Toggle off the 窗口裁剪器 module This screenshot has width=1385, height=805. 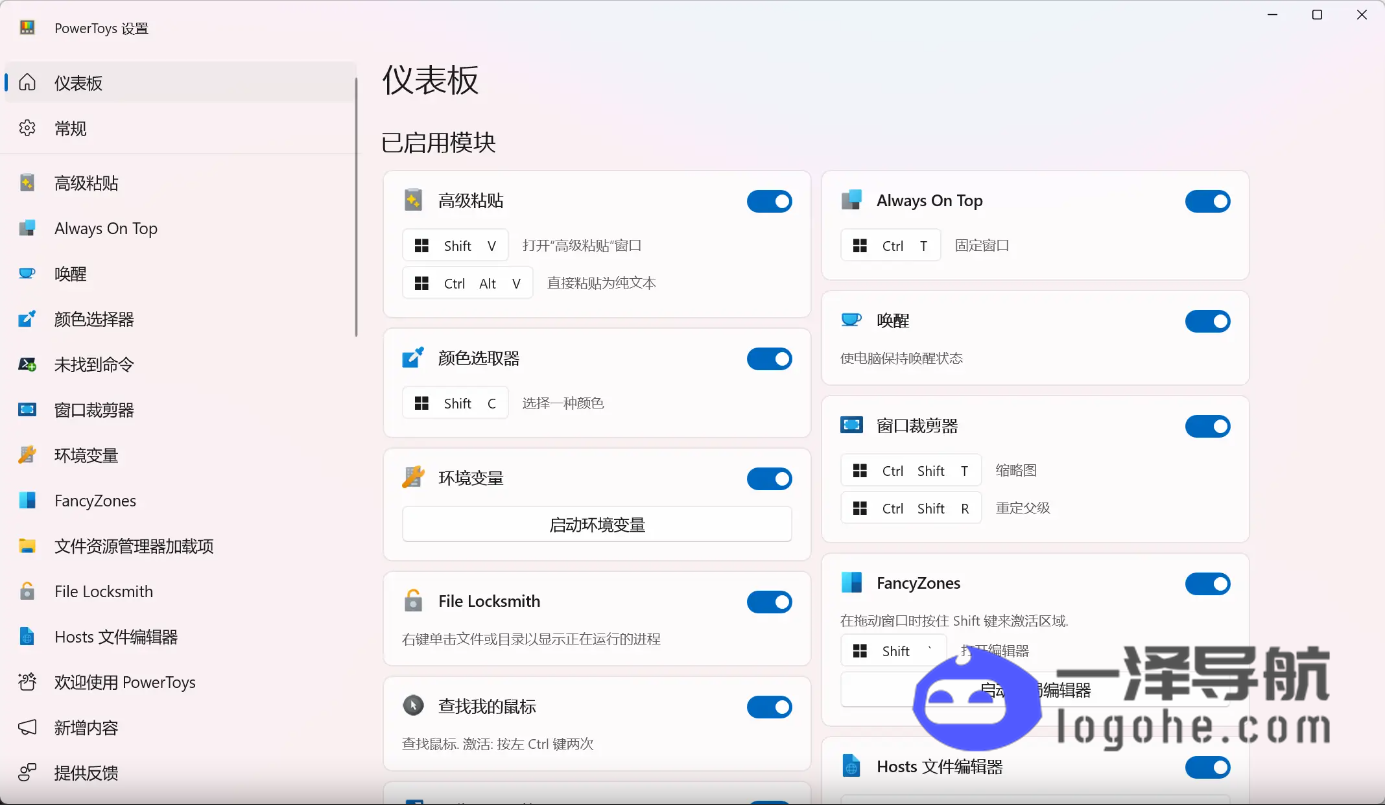(x=1208, y=426)
